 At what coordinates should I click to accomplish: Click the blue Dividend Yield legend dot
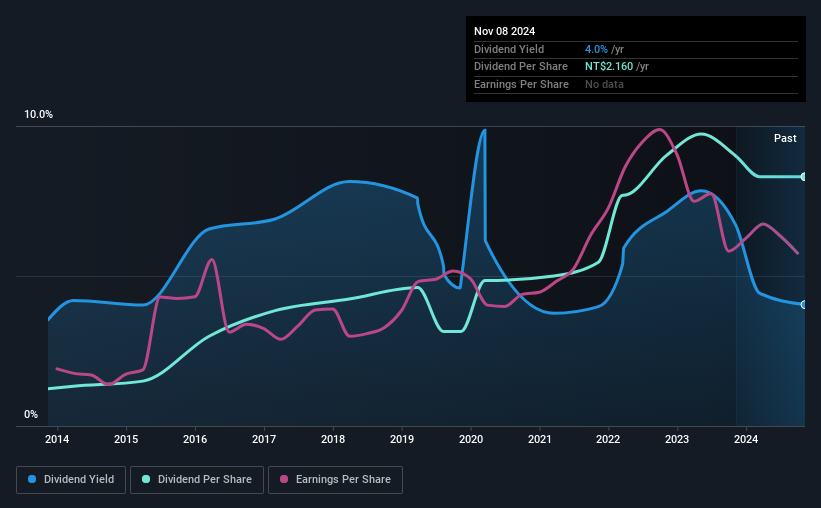[32, 479]
